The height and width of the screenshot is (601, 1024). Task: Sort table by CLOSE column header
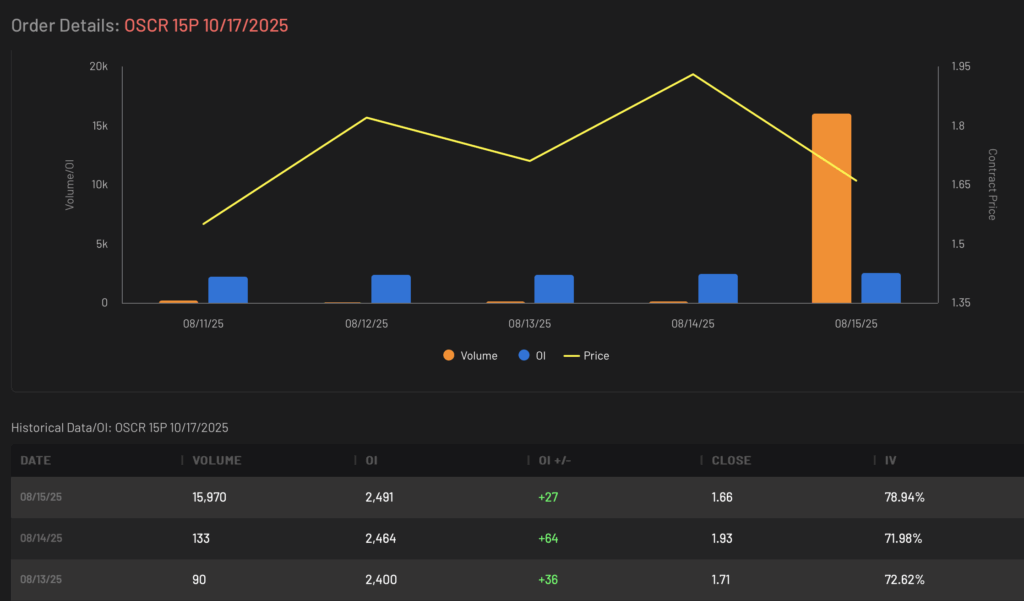click(x=731, y=461)
